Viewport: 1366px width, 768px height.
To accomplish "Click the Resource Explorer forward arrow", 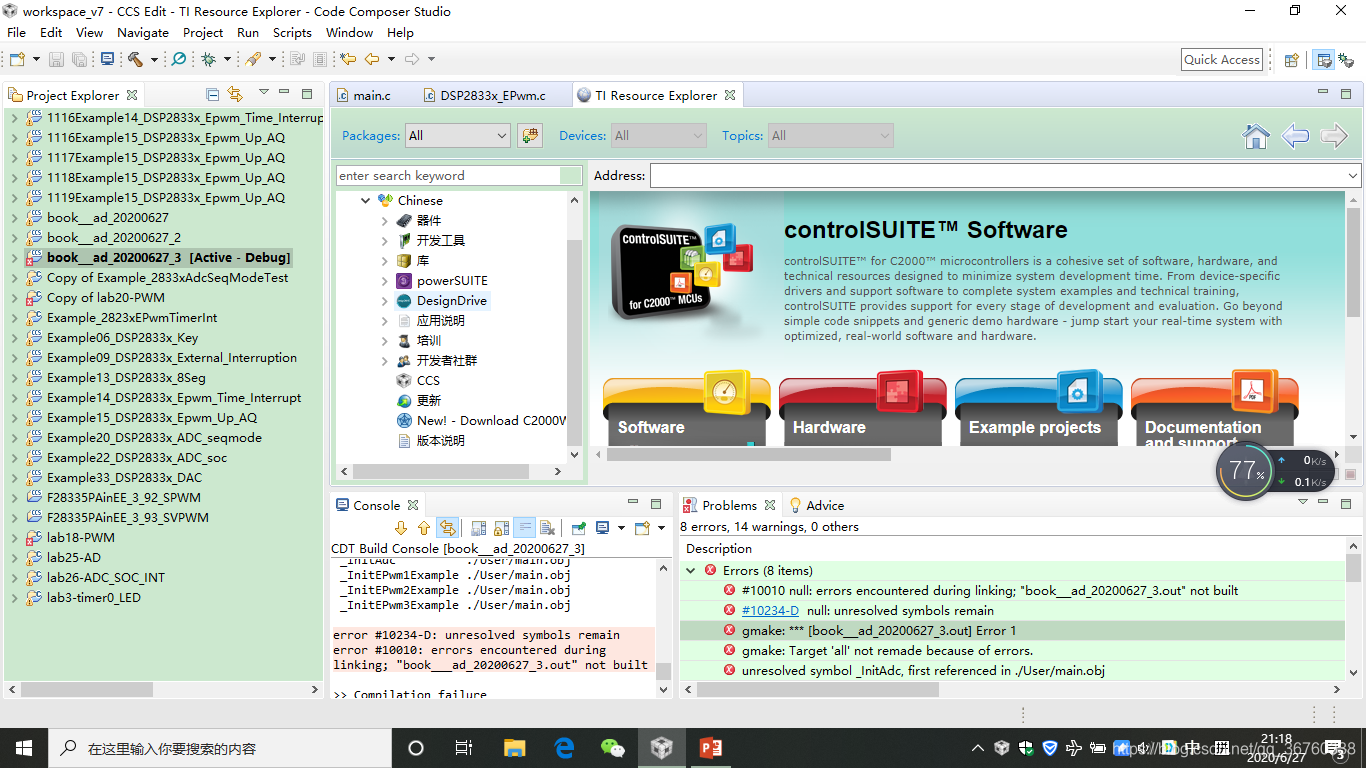I will tap(1334, 136).
